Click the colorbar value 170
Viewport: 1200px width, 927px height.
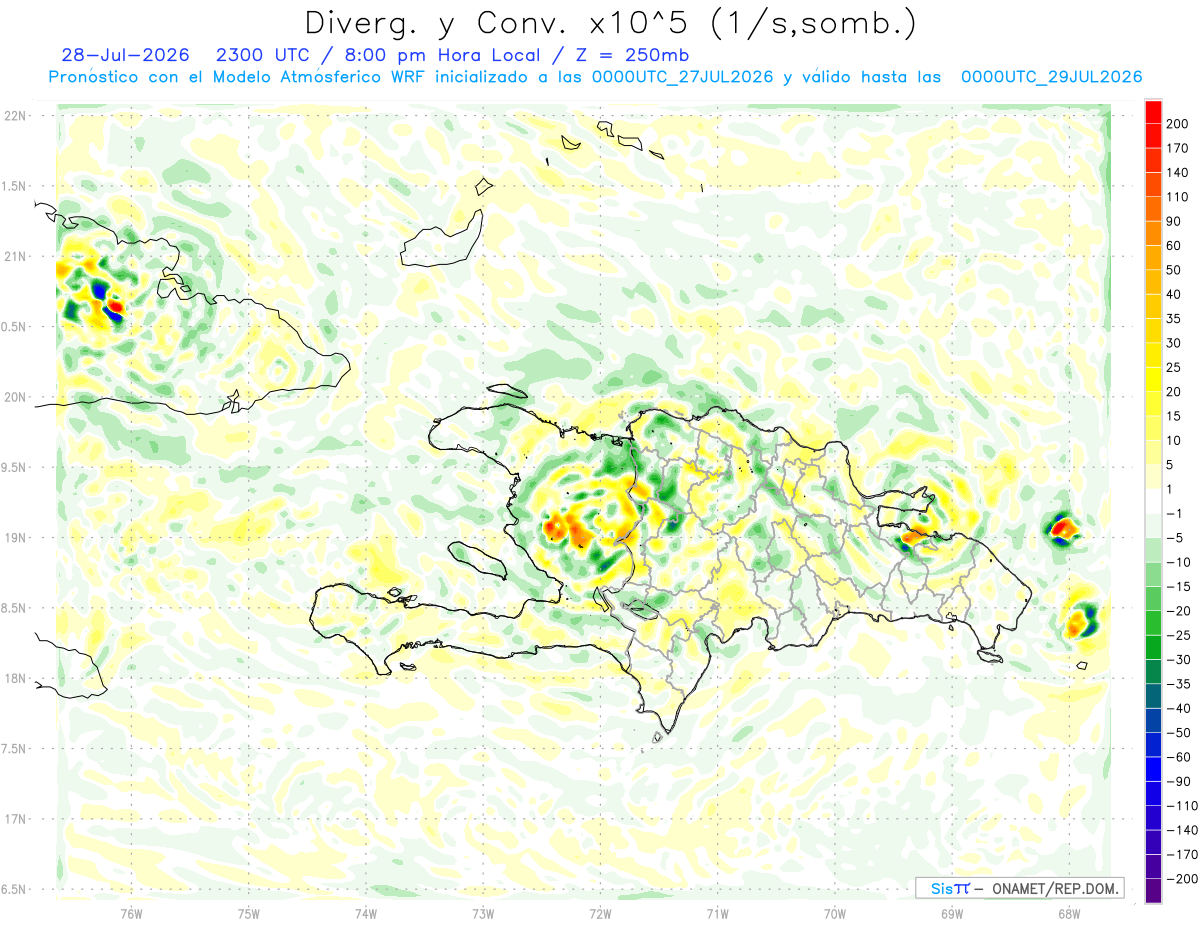1177,148
